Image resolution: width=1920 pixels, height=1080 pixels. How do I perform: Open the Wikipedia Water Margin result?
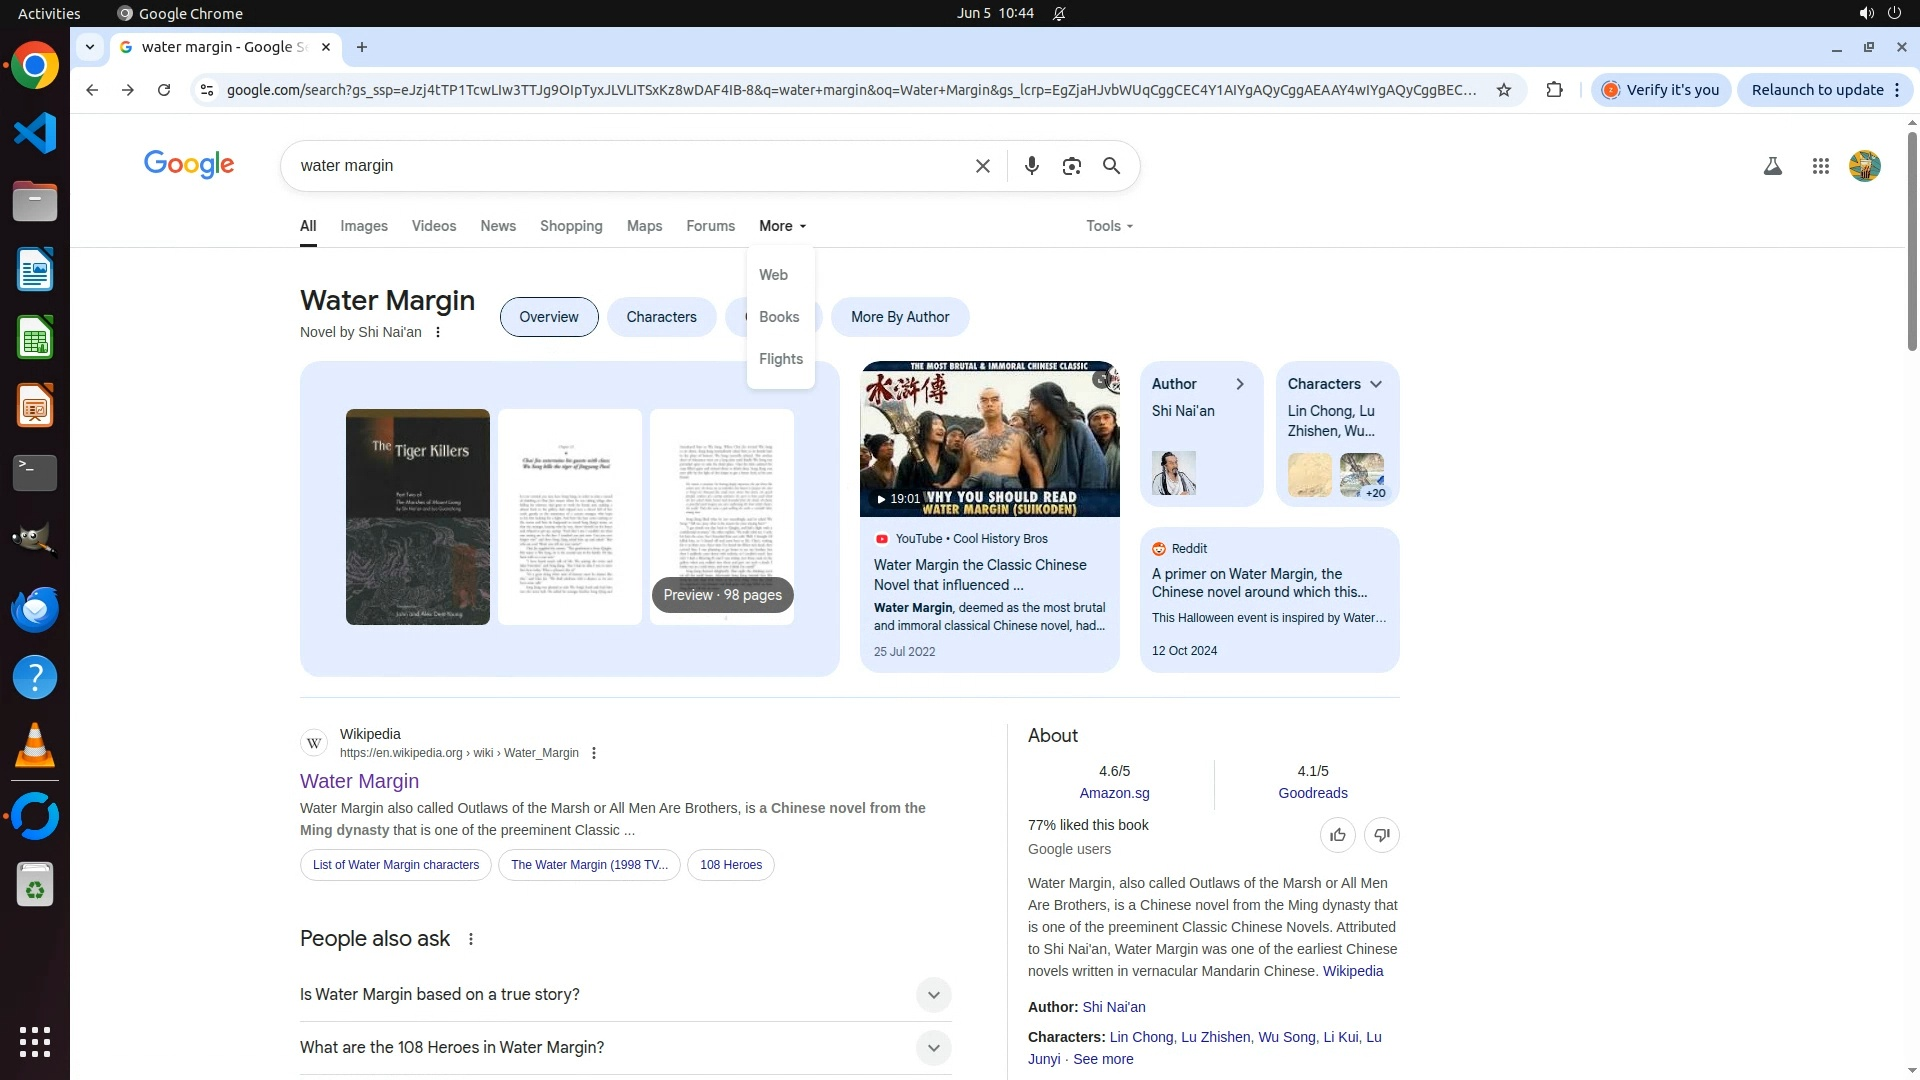pos(359,781)
